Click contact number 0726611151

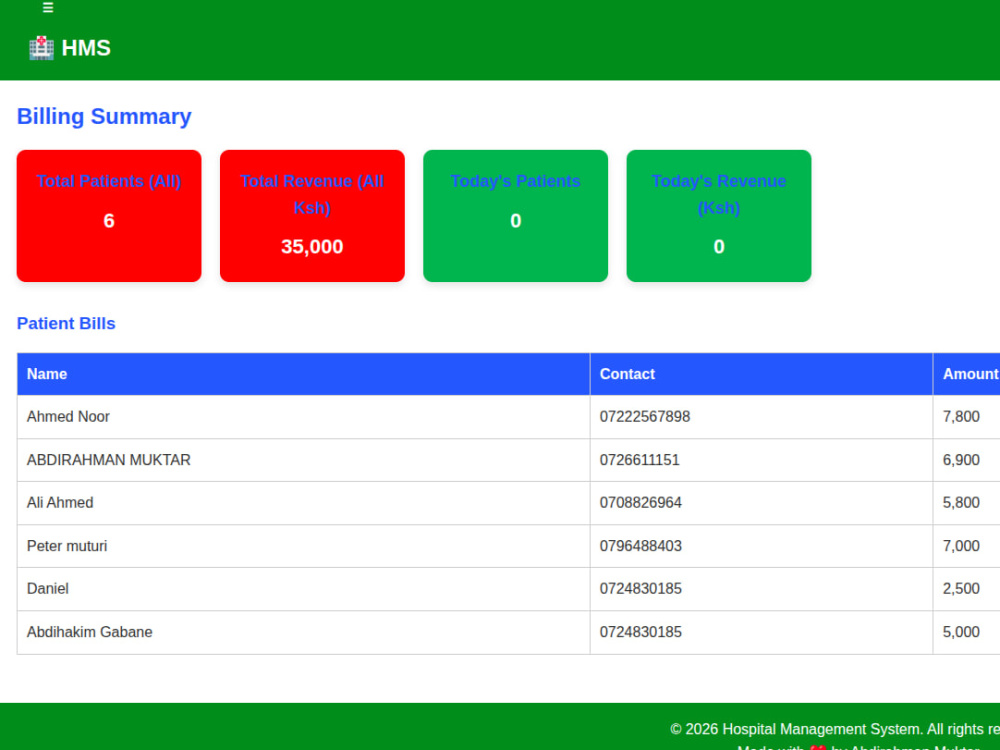click(640, 460)
